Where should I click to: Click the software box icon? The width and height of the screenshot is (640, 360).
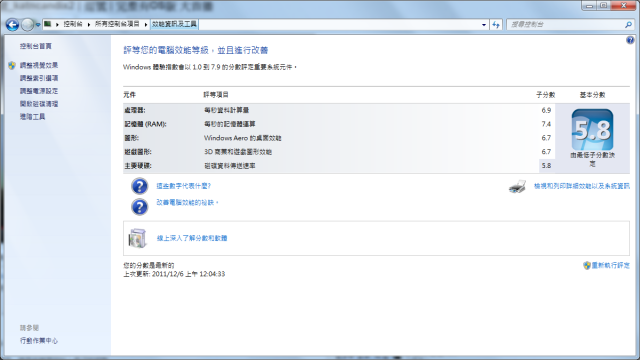click(137, 238)
